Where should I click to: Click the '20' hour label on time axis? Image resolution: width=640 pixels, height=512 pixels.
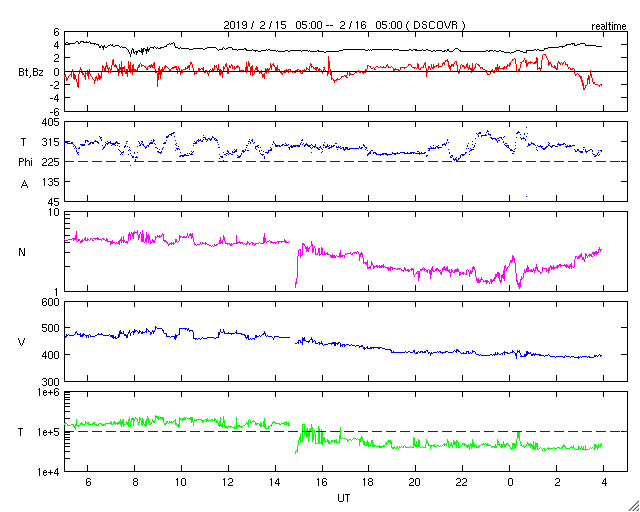click(416, 482)
